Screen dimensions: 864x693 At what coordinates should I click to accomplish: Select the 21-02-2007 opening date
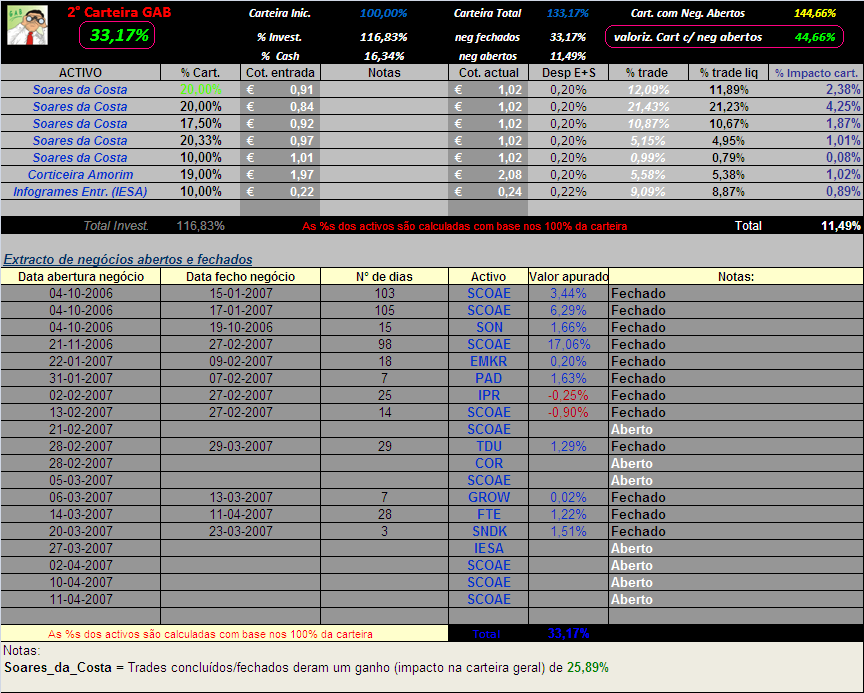pos(80,429)
